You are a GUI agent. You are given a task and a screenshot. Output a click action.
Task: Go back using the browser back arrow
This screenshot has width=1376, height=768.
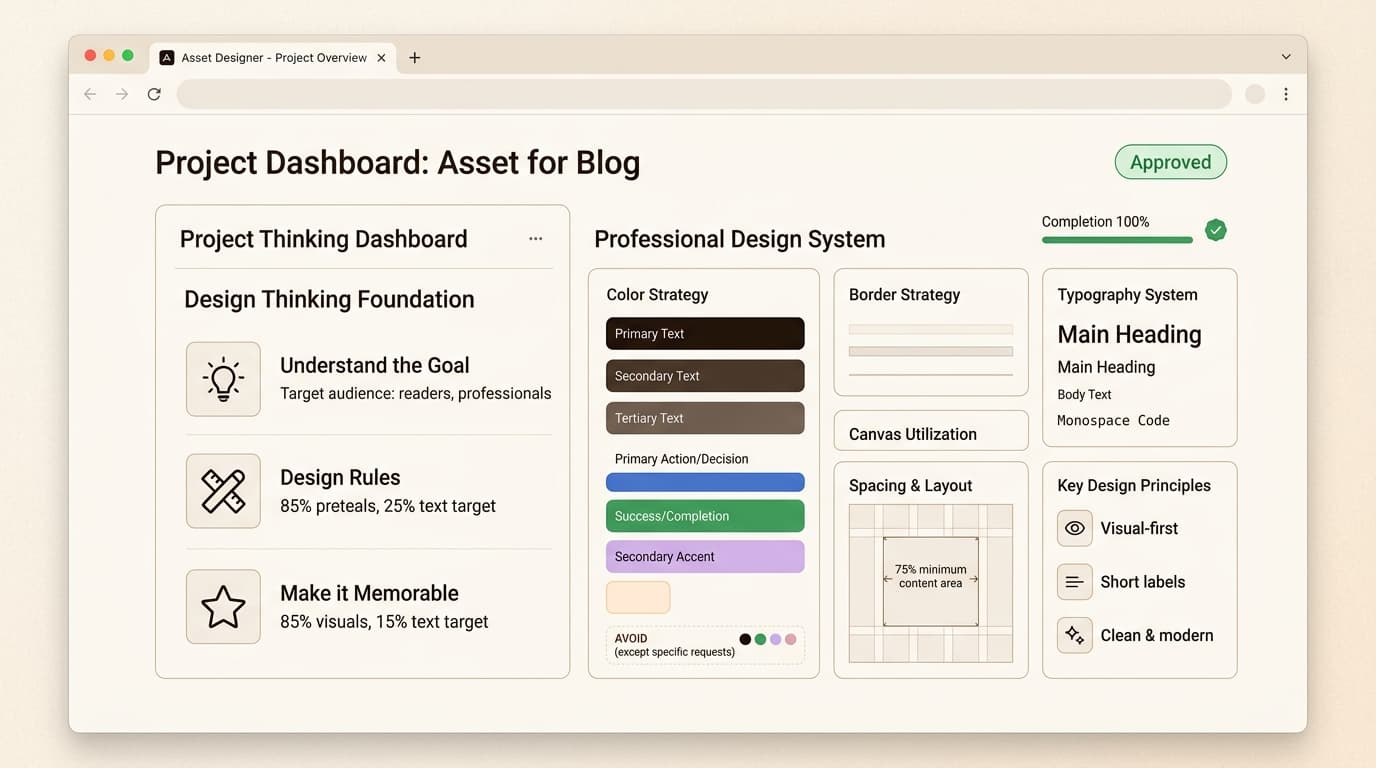[90, 94]
